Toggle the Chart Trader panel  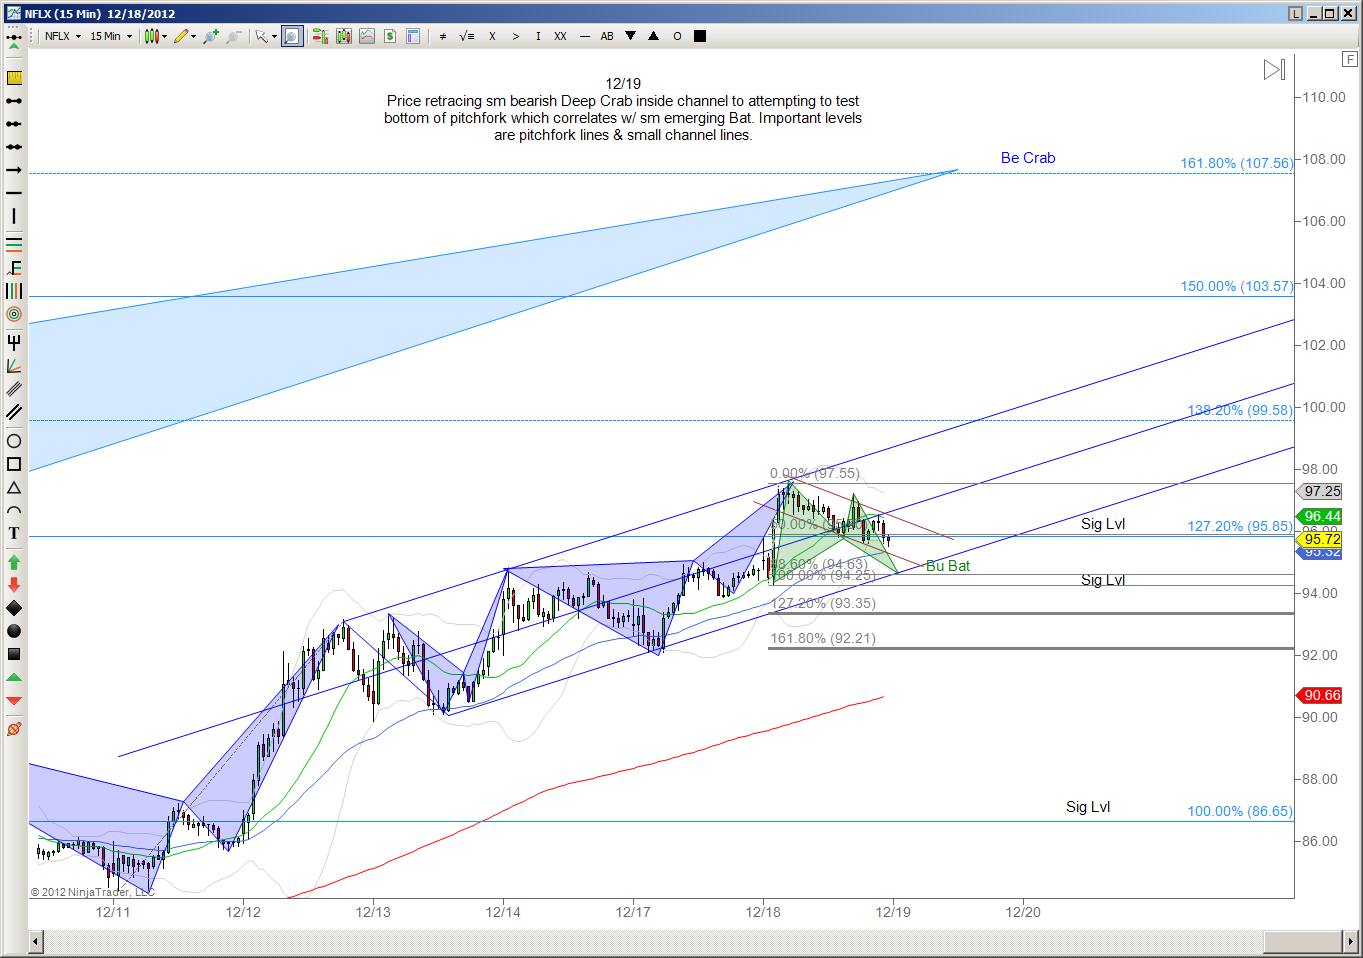point(389,36)
